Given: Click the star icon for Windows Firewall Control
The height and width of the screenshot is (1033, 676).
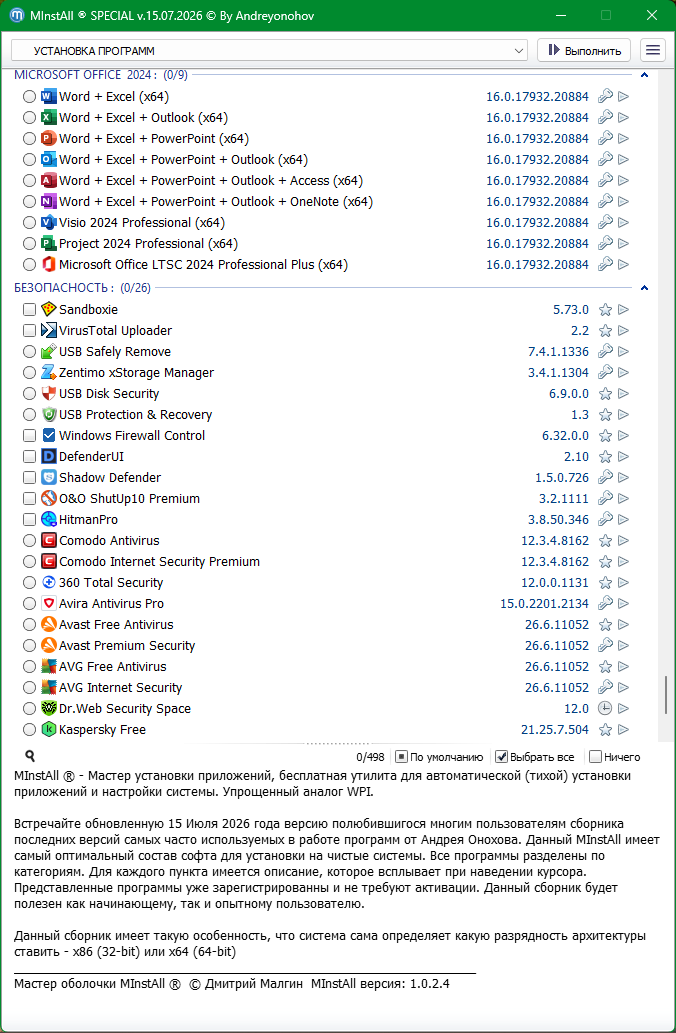Looking at the screenshot, I should point(605,436).
